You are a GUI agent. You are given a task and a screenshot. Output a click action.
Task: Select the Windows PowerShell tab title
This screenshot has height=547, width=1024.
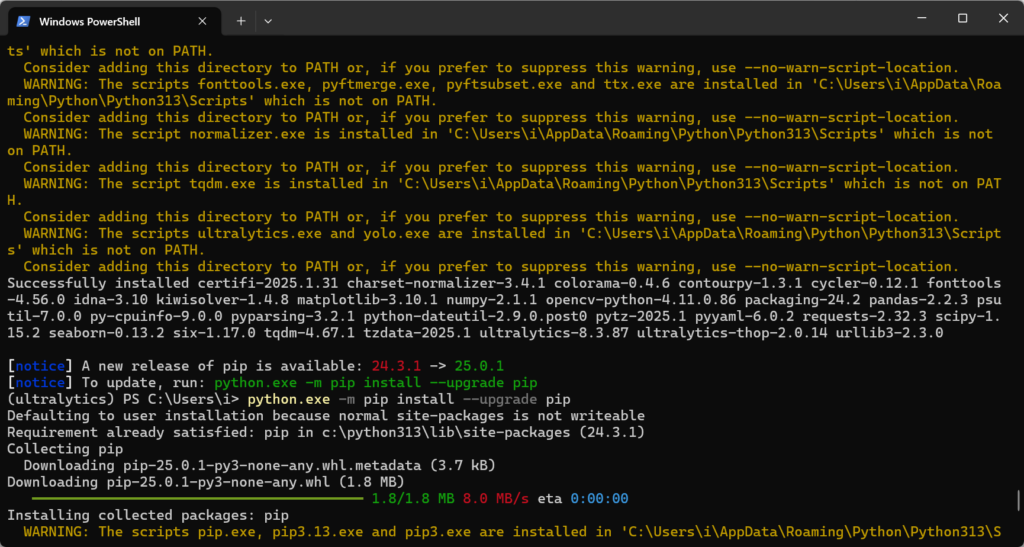pos(88,20)
